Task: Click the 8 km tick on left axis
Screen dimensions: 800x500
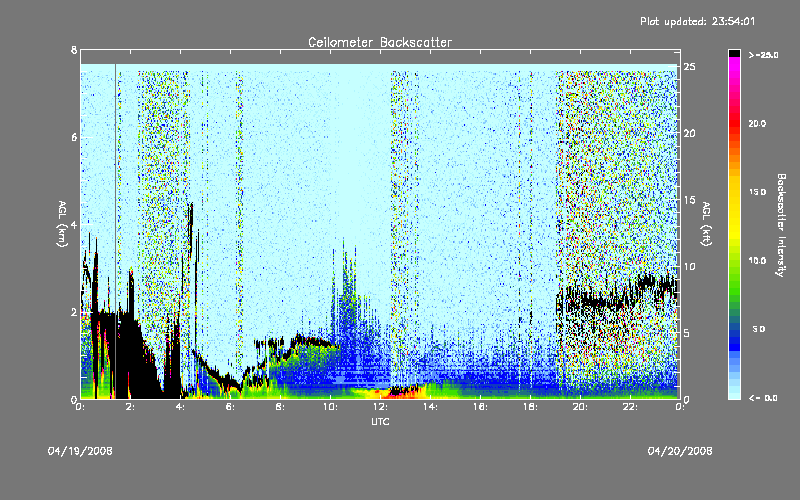Action: [74, 50]
